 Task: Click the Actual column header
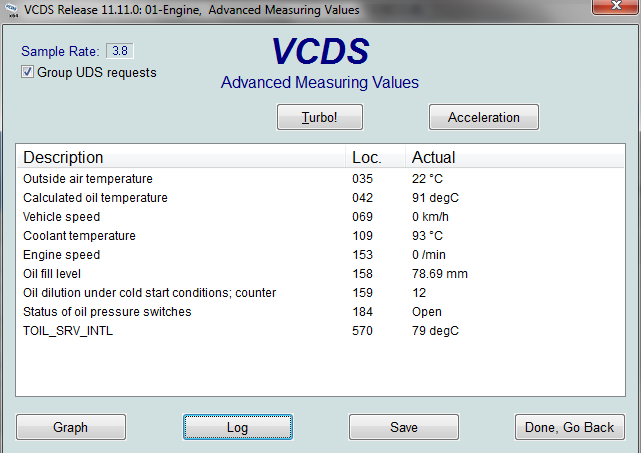(515, 157)
